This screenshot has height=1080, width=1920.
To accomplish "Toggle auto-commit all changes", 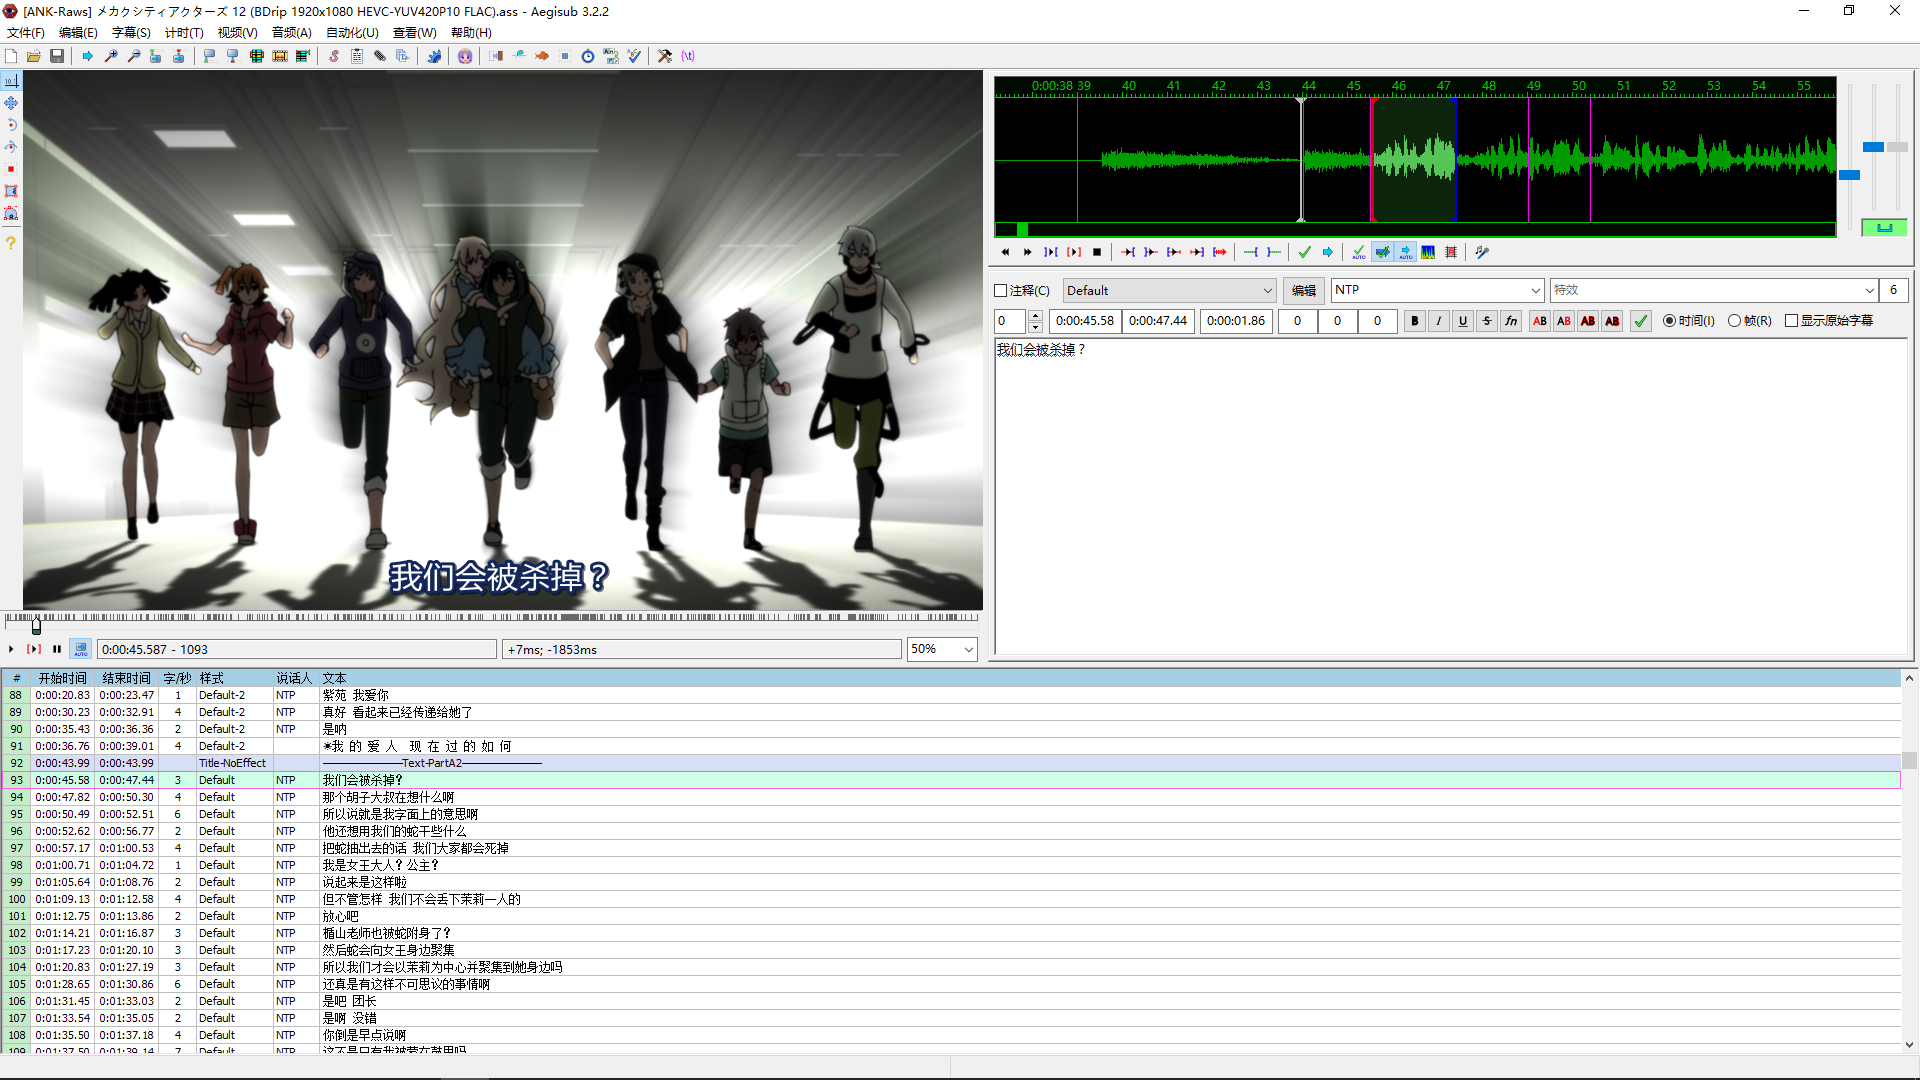I will 1359,252.
